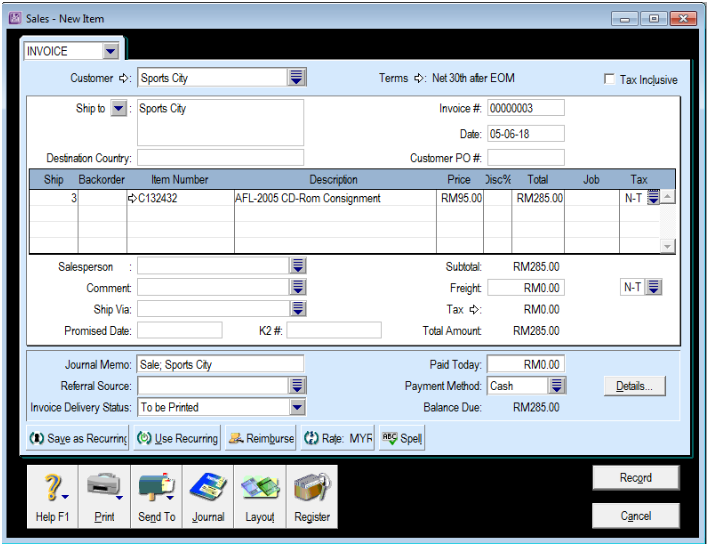Expand the INVOICE type dropdown
The image size is (708, 544).
(x=110, y=51)
